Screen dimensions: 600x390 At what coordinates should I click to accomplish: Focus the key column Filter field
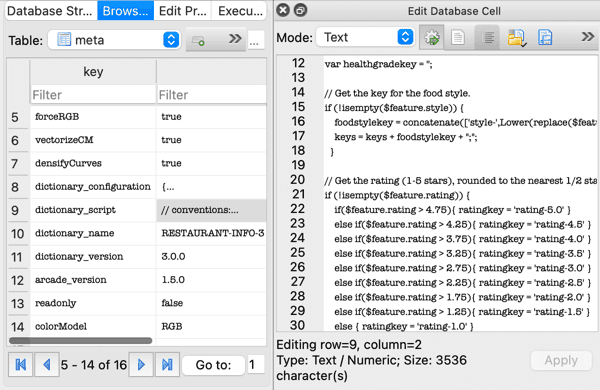click(93, 95)
